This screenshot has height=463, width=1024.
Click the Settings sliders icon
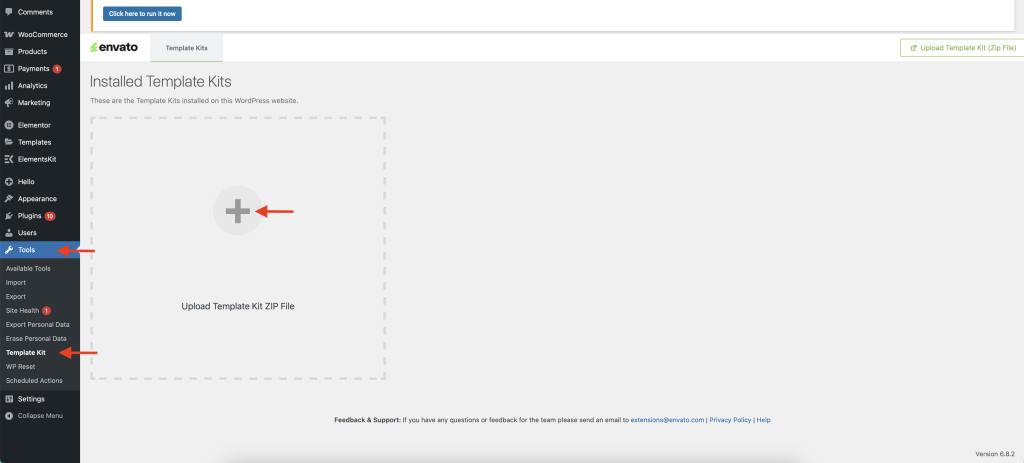point(8,398)
